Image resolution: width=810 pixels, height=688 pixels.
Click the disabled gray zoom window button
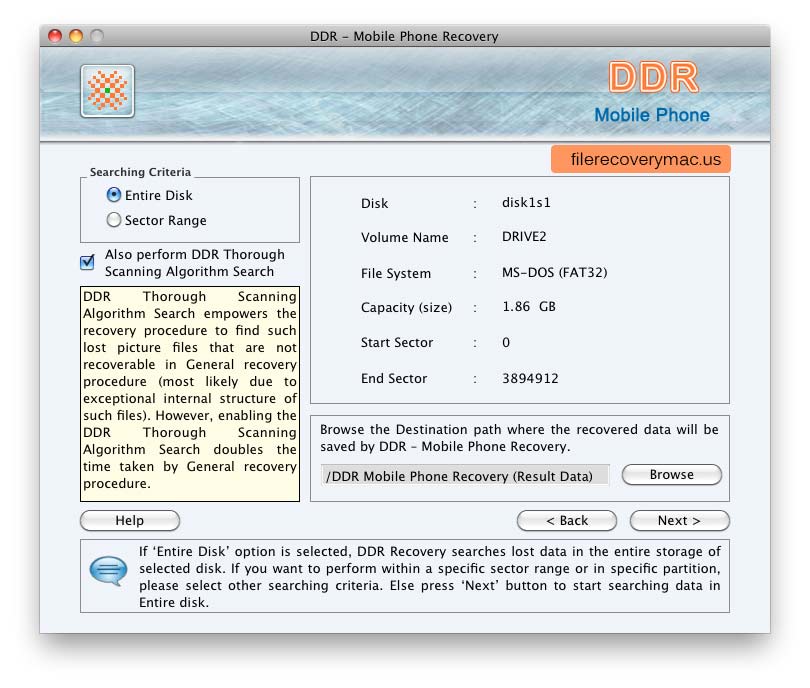click(97, 36)
